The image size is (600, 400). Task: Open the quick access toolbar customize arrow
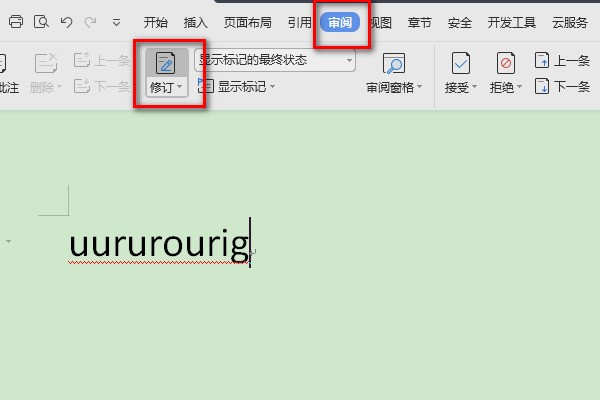117,22
